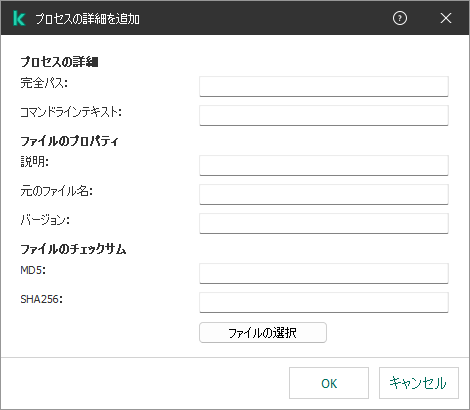Focus the 完全パス input field
This screenshot has width=470, height=410.
tap(324, 86)
